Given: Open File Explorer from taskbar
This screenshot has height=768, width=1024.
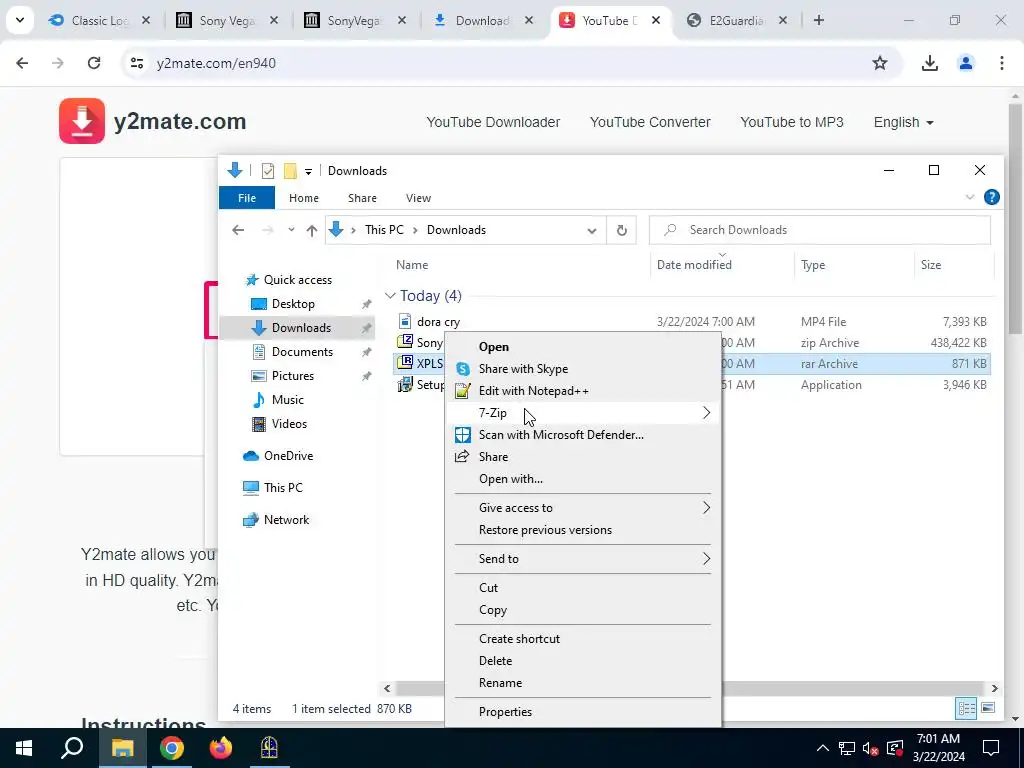Looking at the screenshot, I should [122, 748].
